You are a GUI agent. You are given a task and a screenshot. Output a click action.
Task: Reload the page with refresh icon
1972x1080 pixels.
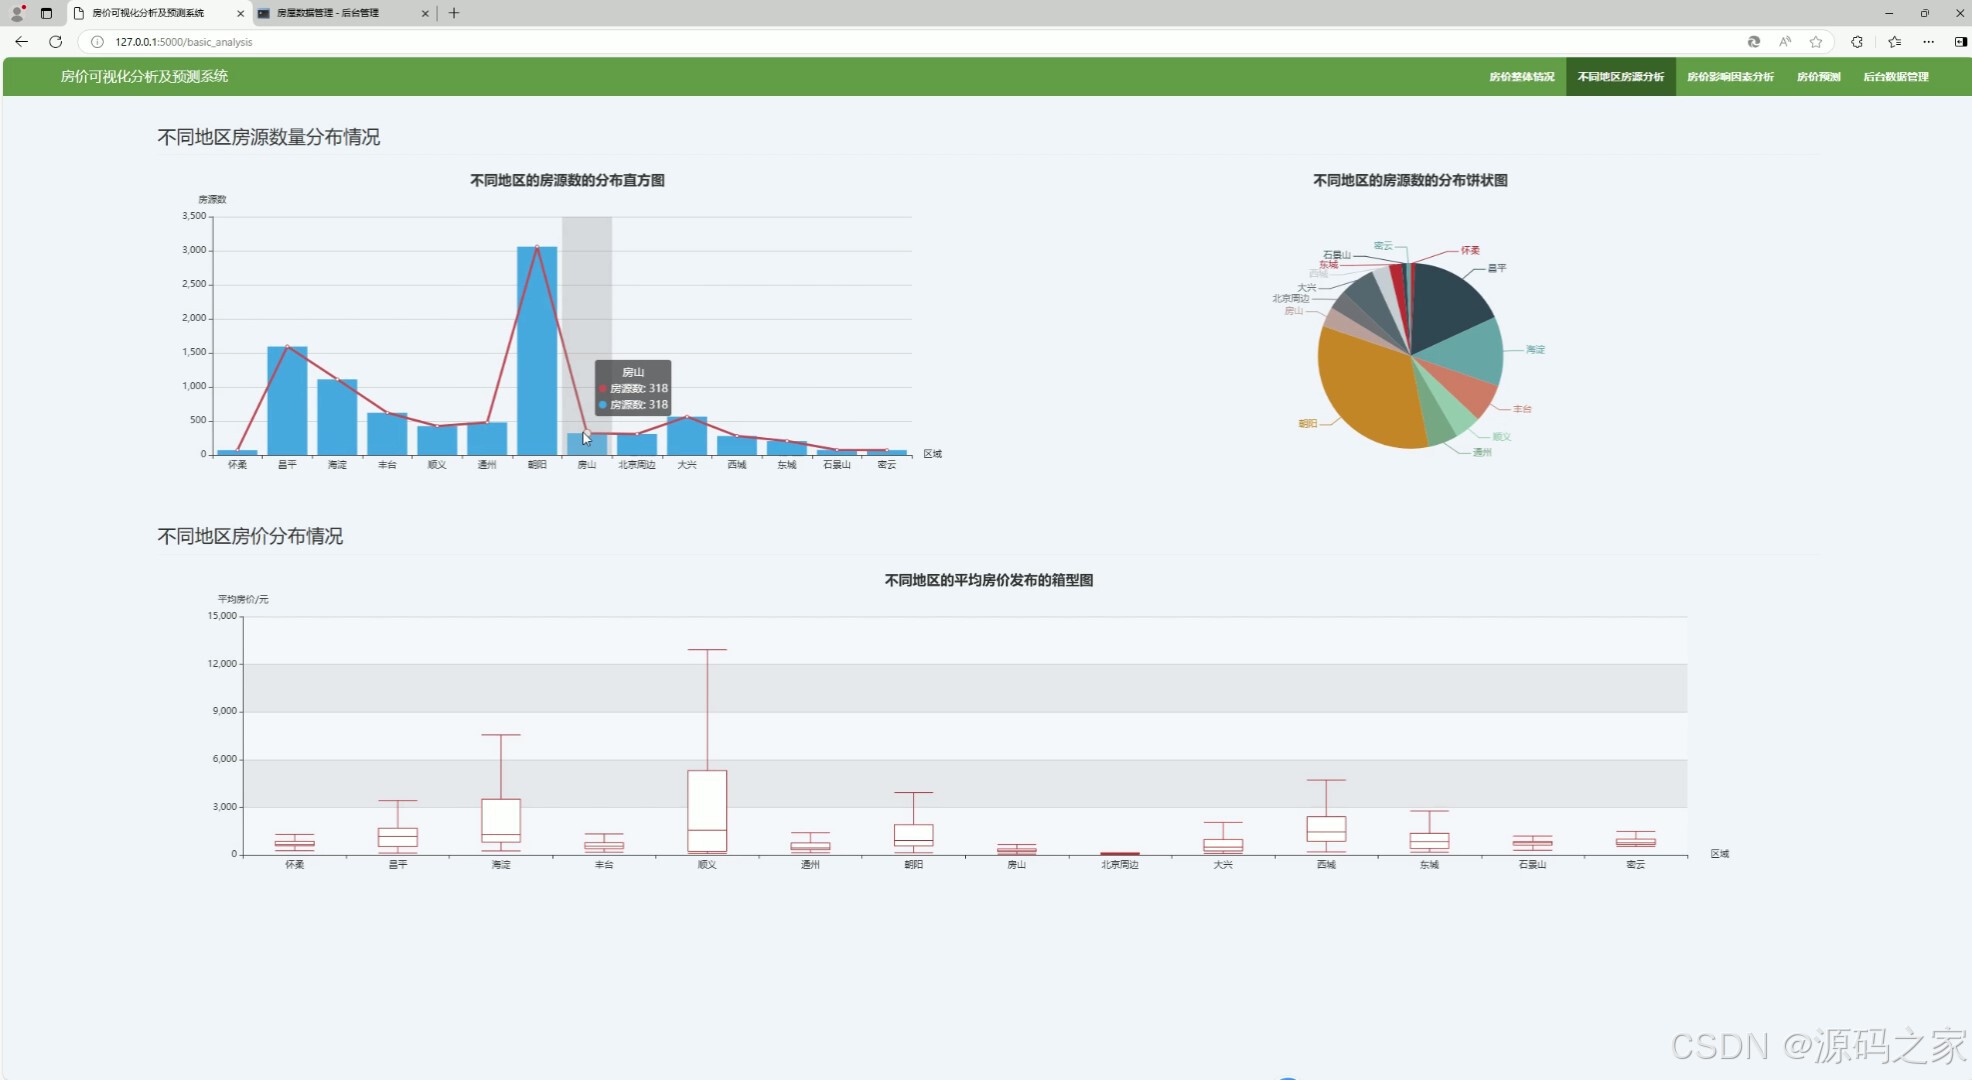click(56, 42)
